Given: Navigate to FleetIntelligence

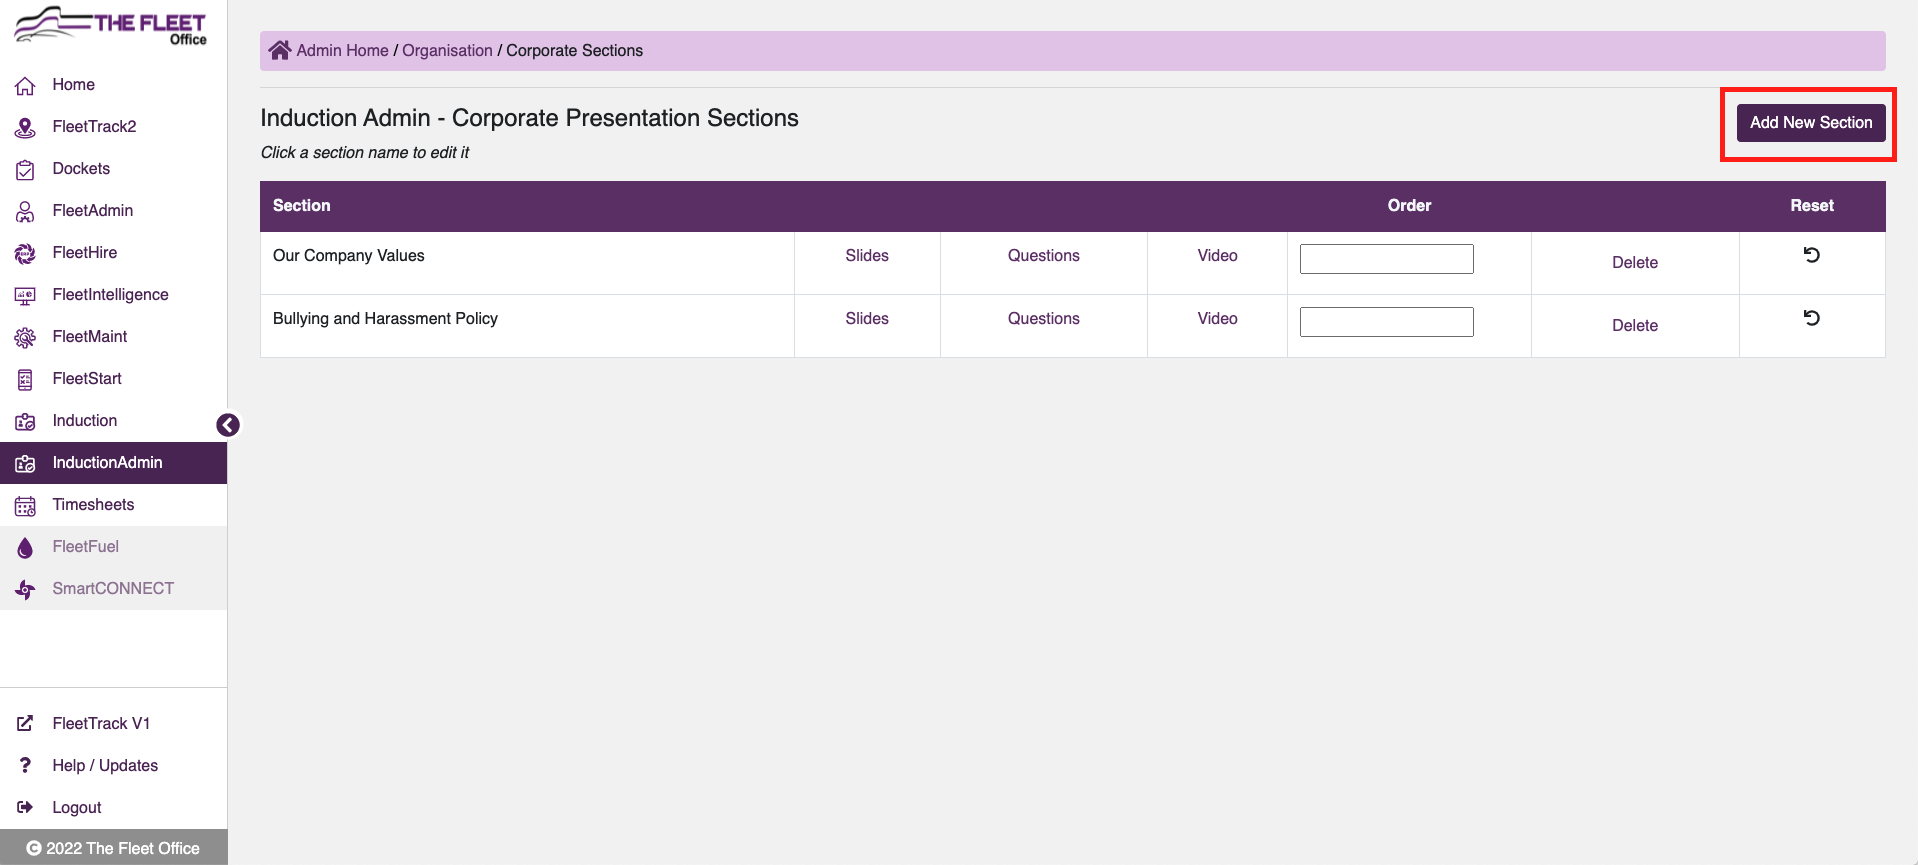Looking at the screenshot, I should click(x=110, y=295).
